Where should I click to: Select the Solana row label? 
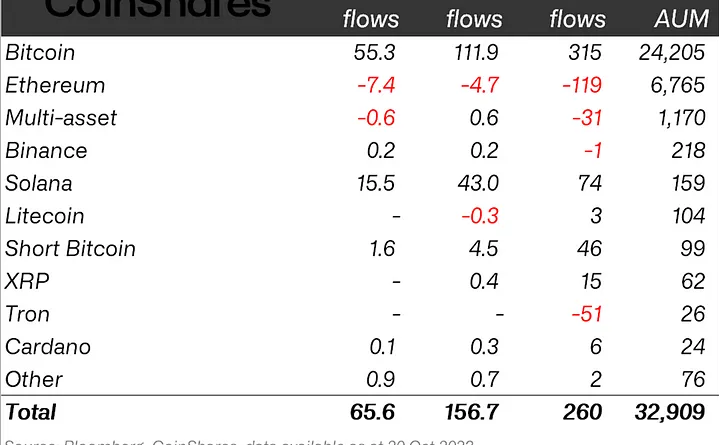point(39,183)
